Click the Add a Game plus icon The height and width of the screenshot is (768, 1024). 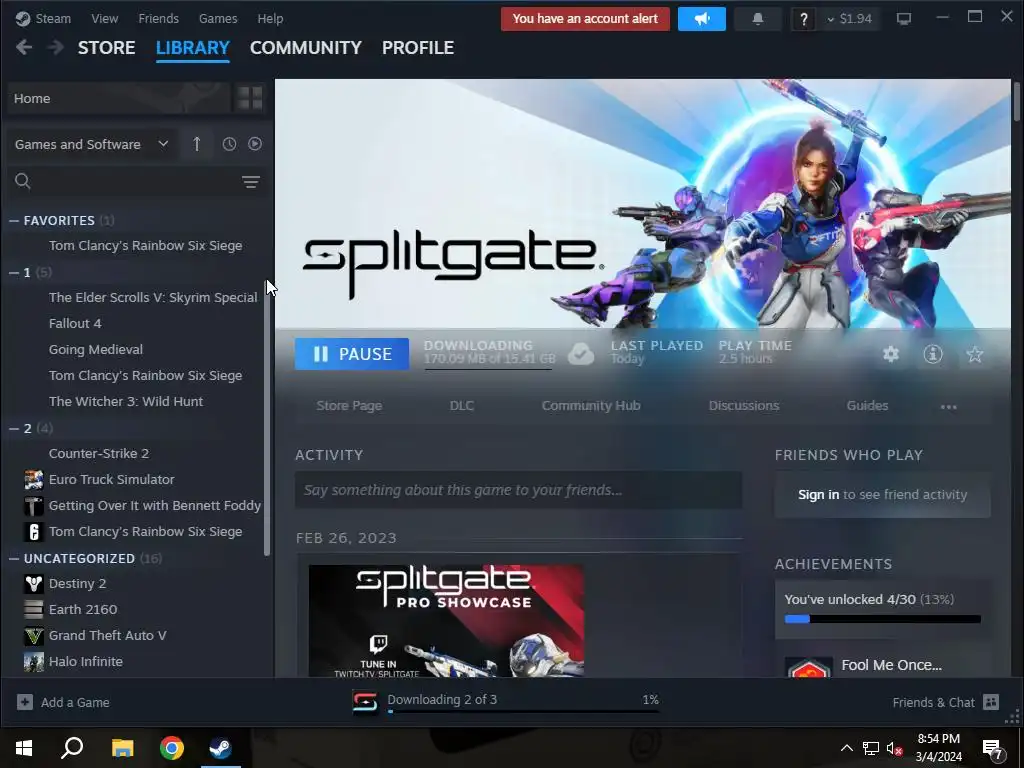[25, 702]
